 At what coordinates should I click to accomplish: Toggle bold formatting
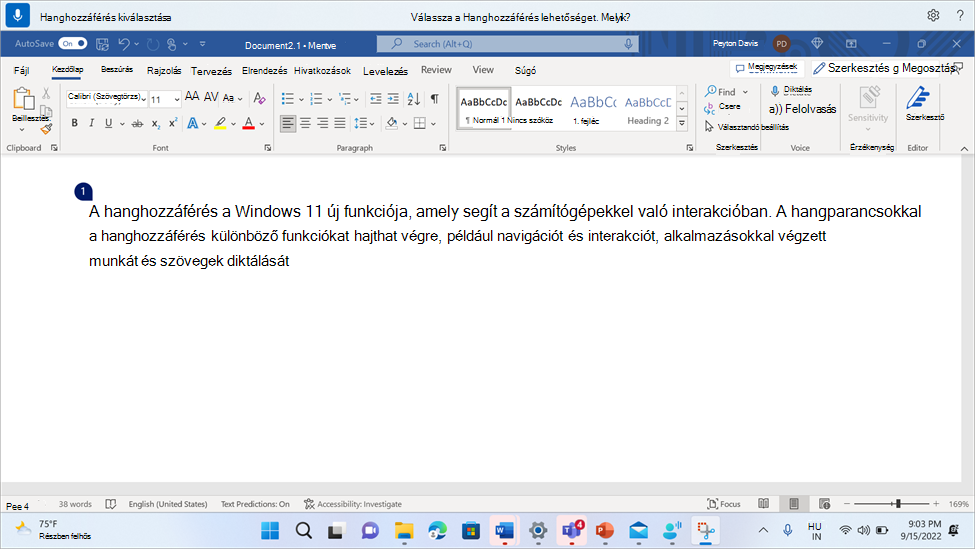tap(75, 123)
